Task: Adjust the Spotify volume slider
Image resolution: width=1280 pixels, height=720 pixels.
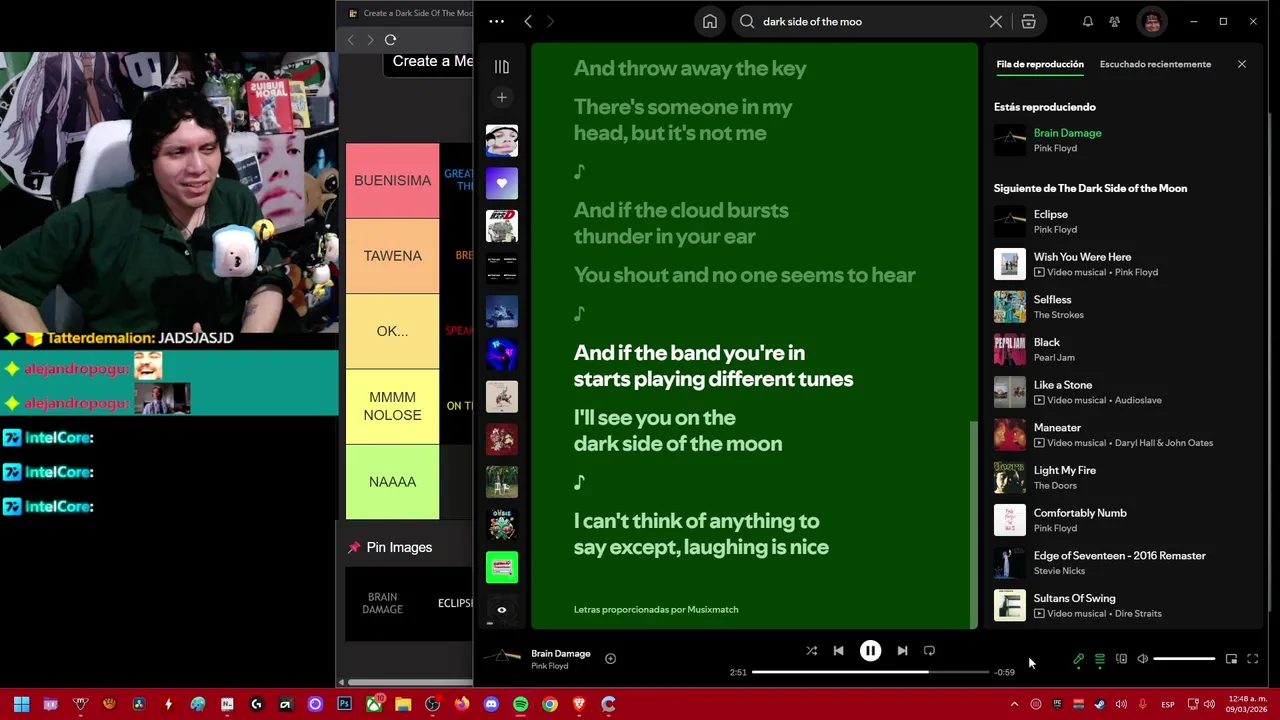Action: (1185, 659)
